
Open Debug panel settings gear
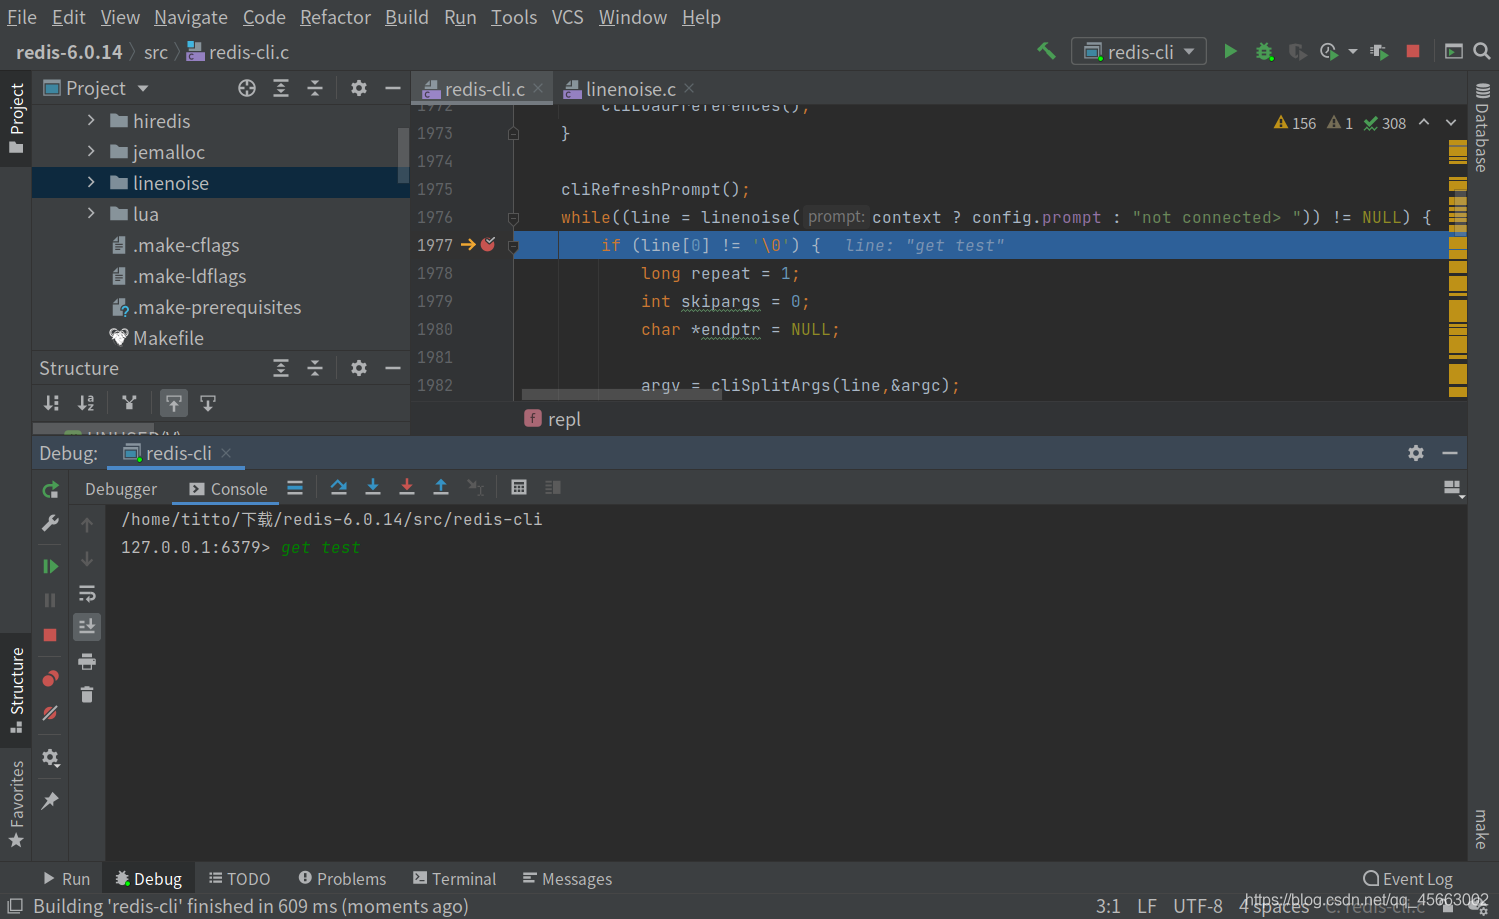(x=1416, y=453)
